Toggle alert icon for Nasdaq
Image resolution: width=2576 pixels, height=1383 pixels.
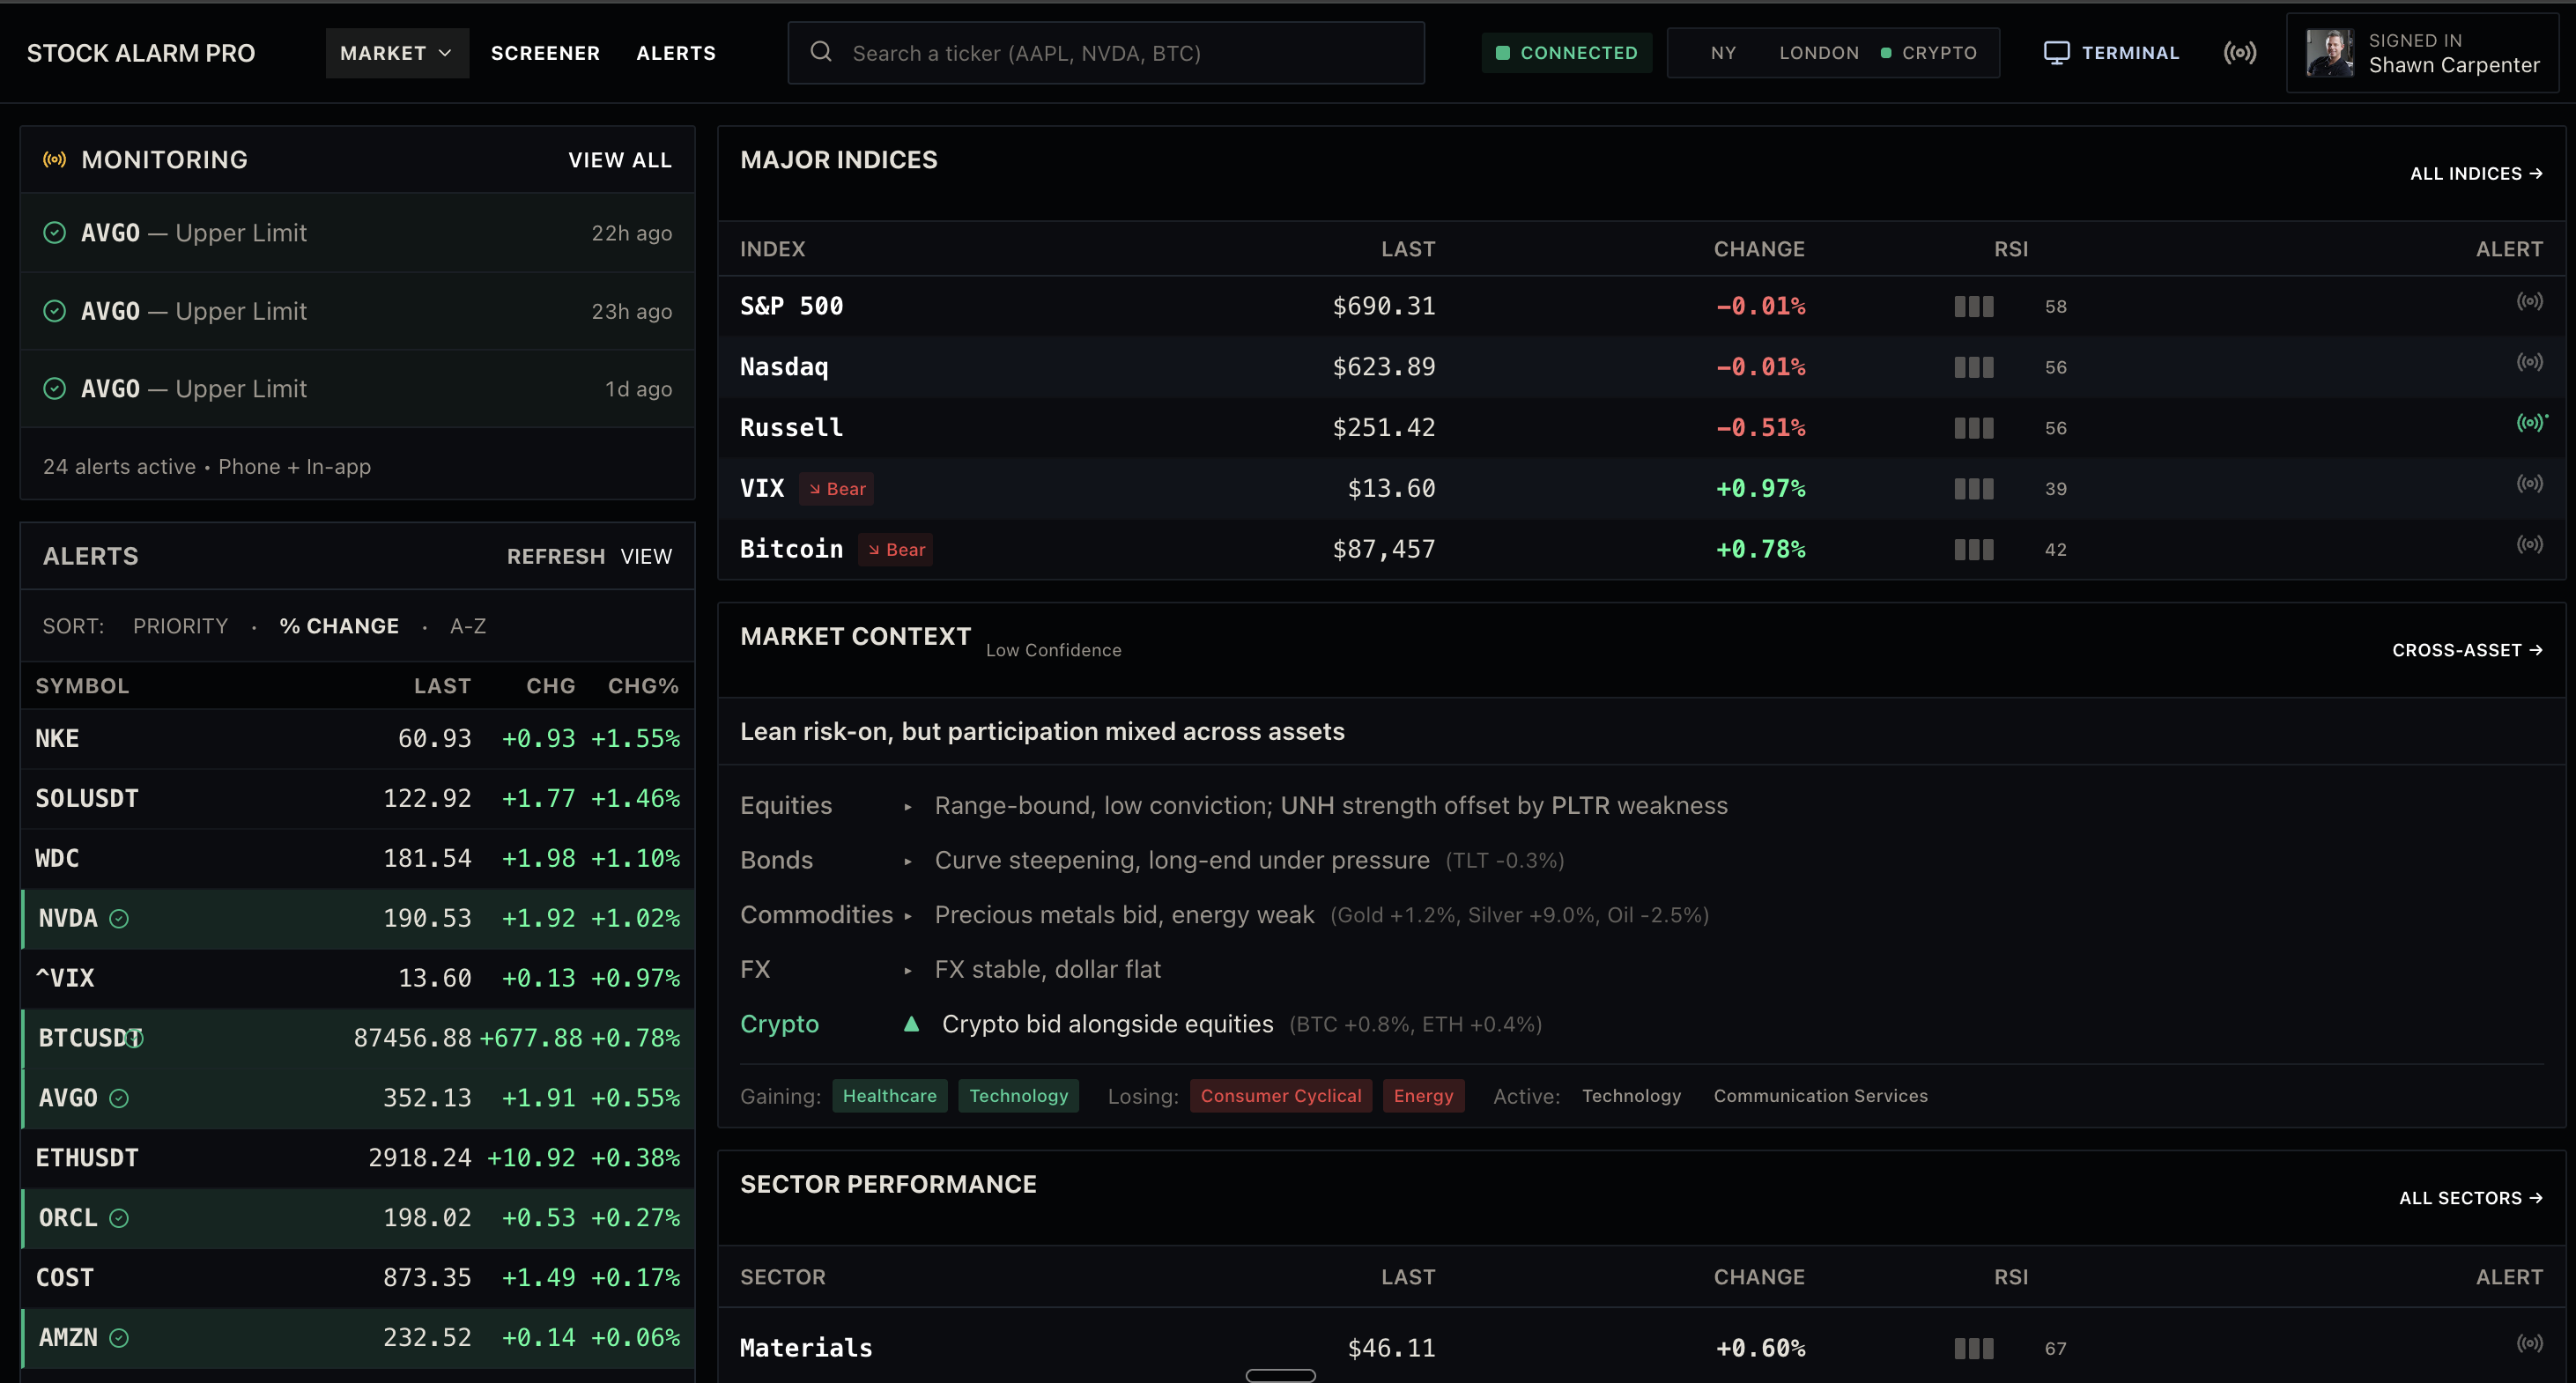click(2529, 362)
